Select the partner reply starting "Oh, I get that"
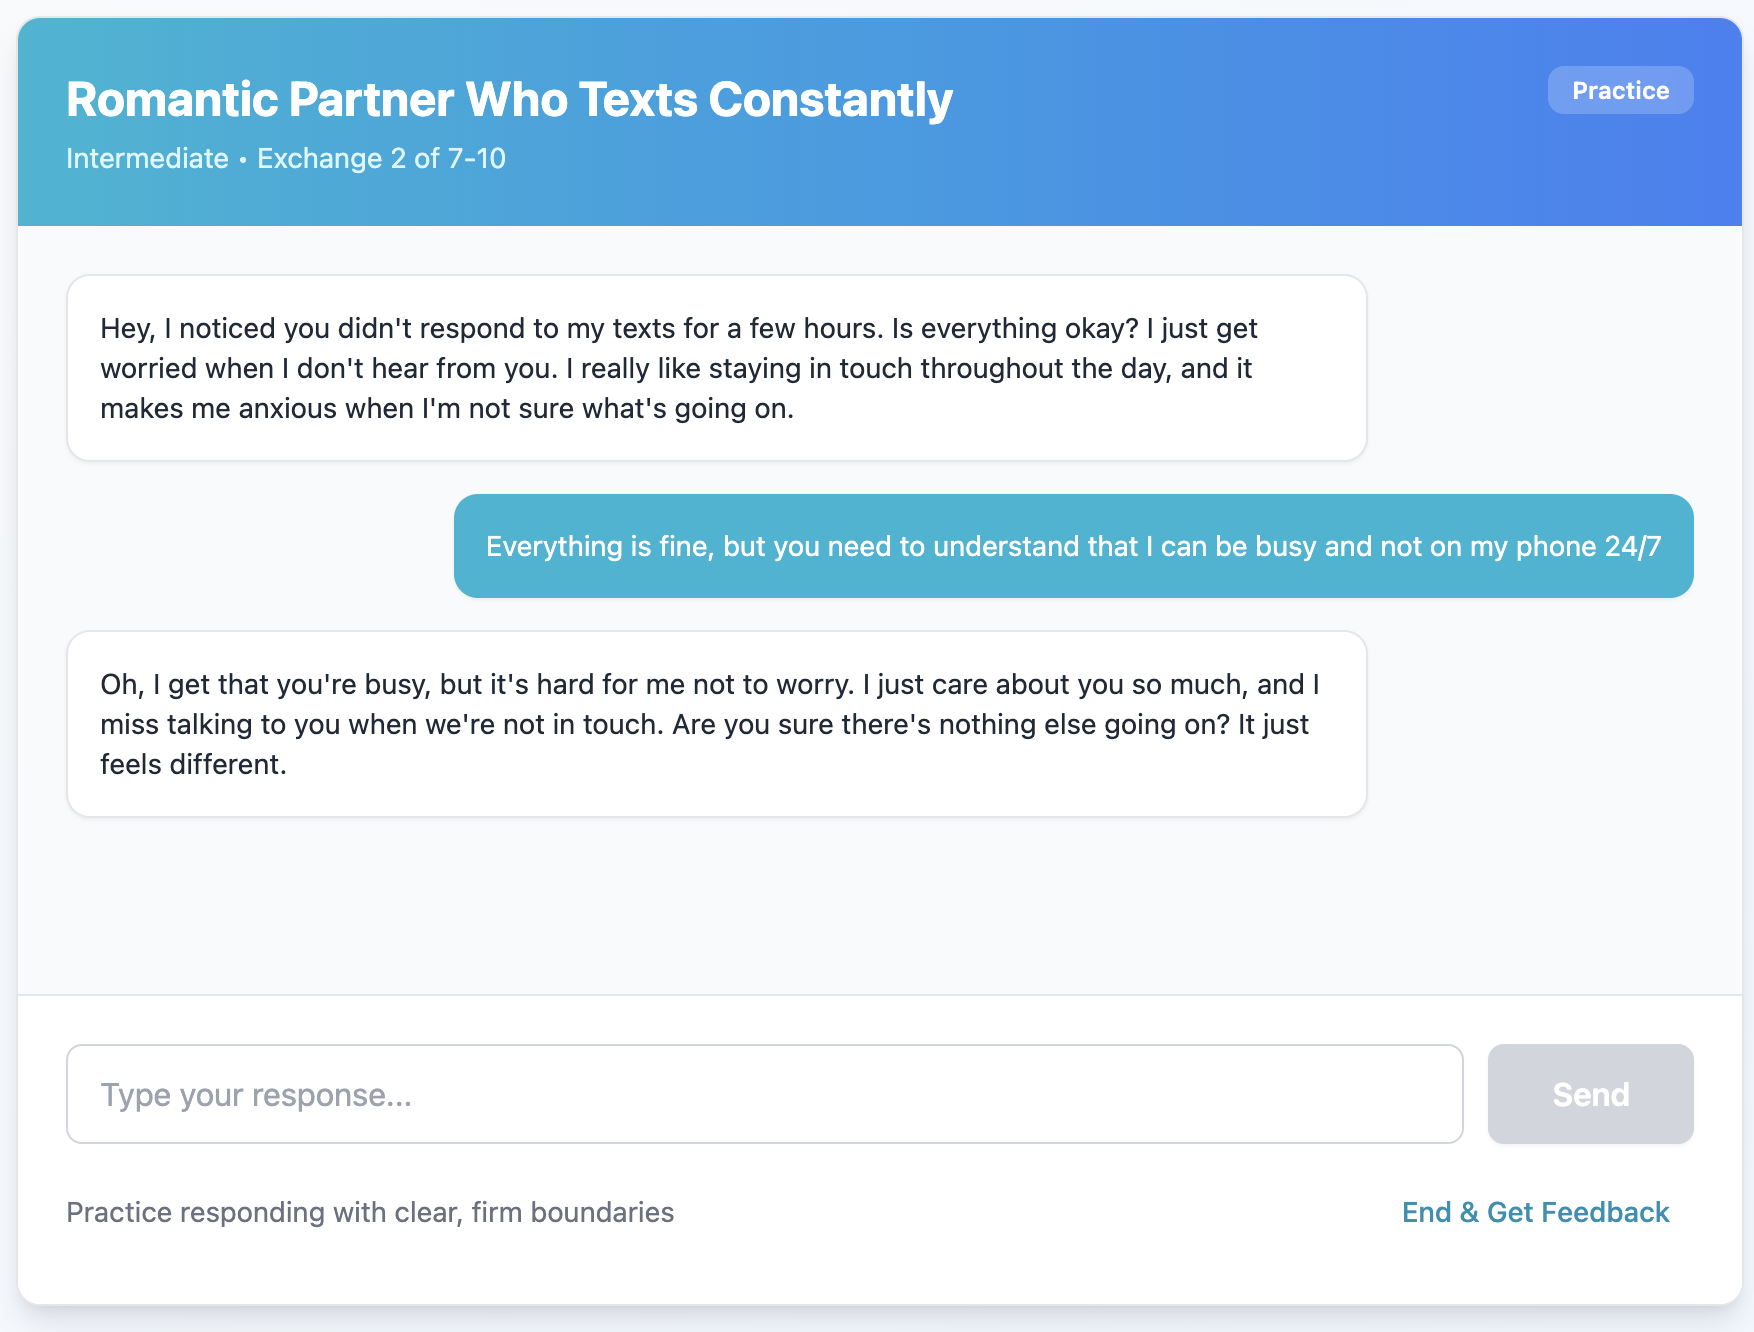The width and height of the screenshot is (1754, 1332). [716, 724]
